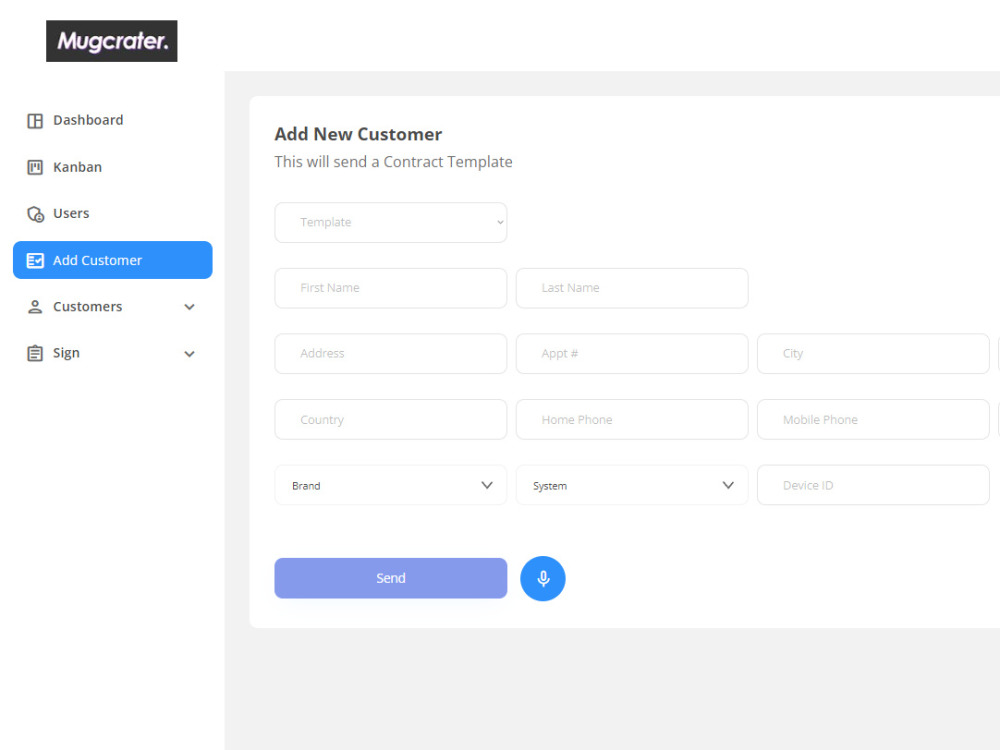This screenshot has height=750, width=1000.
Task: Click the Country field
Action: point(391,420)
